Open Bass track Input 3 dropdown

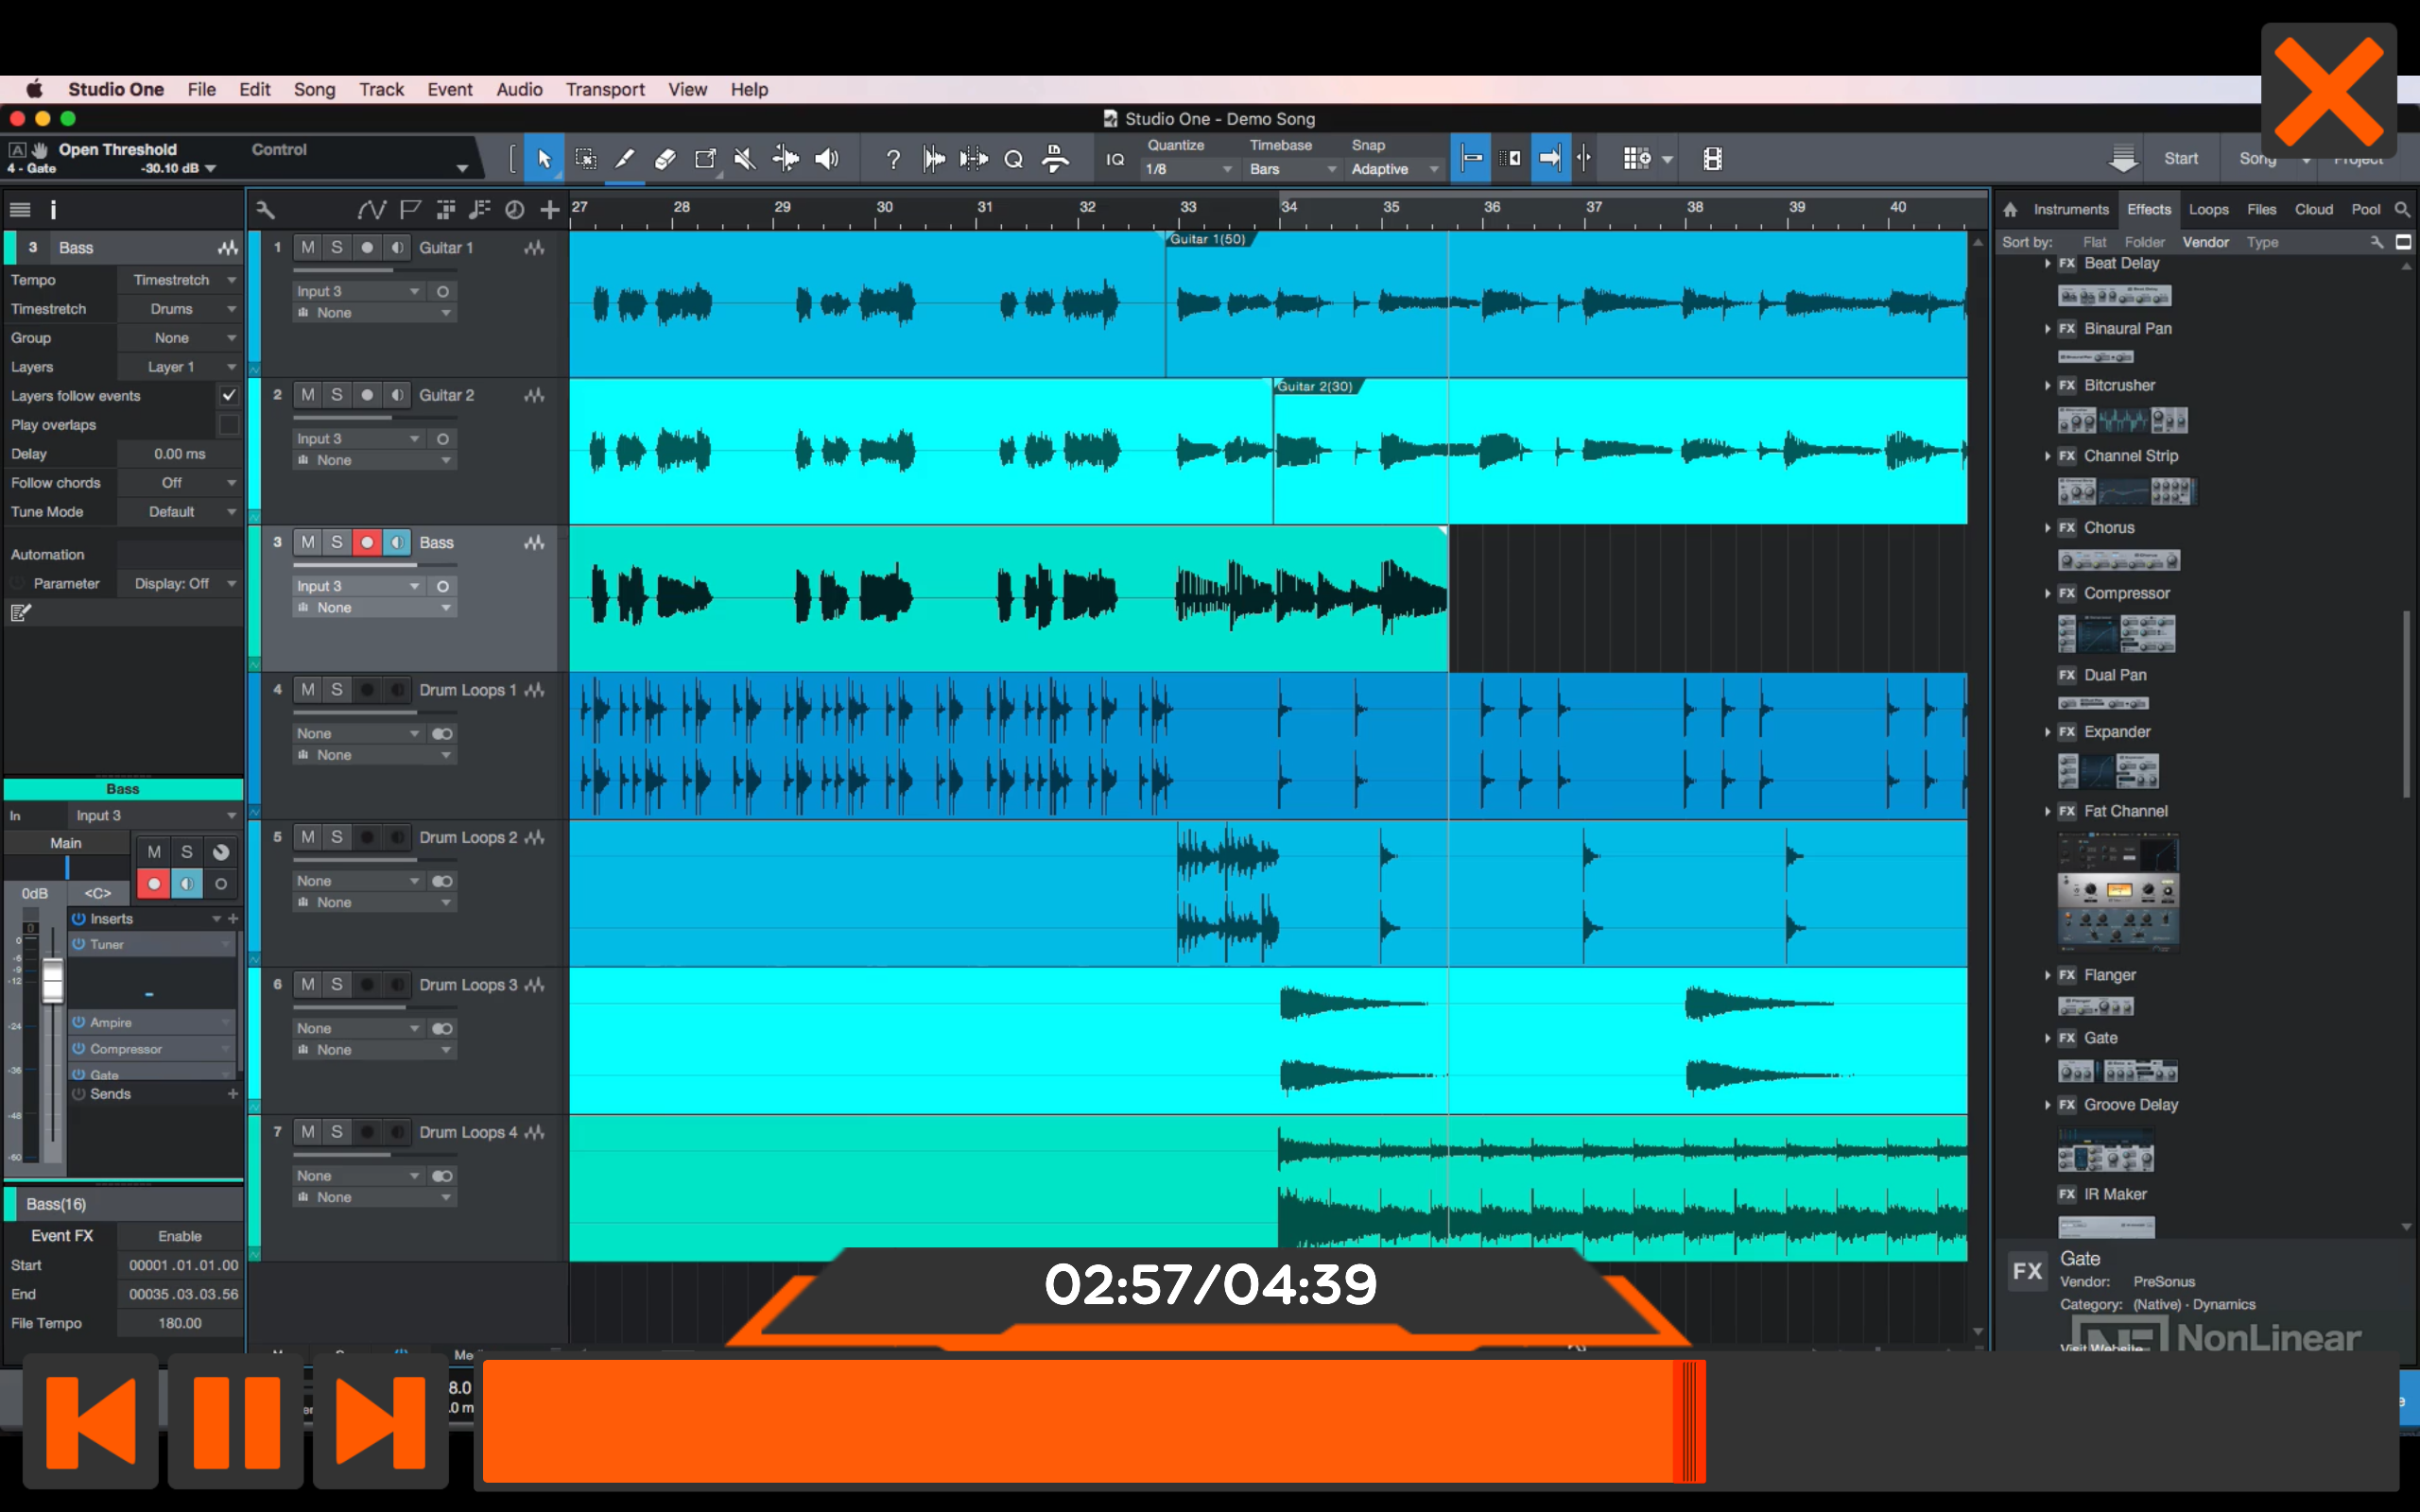click(x=358, y=586)
